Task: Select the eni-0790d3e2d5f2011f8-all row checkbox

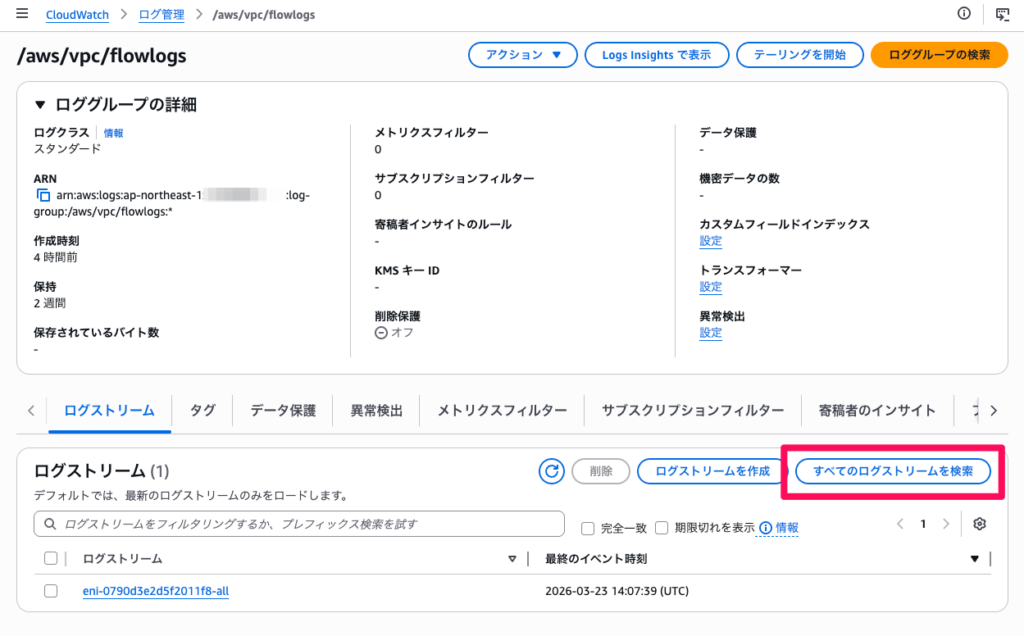Action: (51, 591)
